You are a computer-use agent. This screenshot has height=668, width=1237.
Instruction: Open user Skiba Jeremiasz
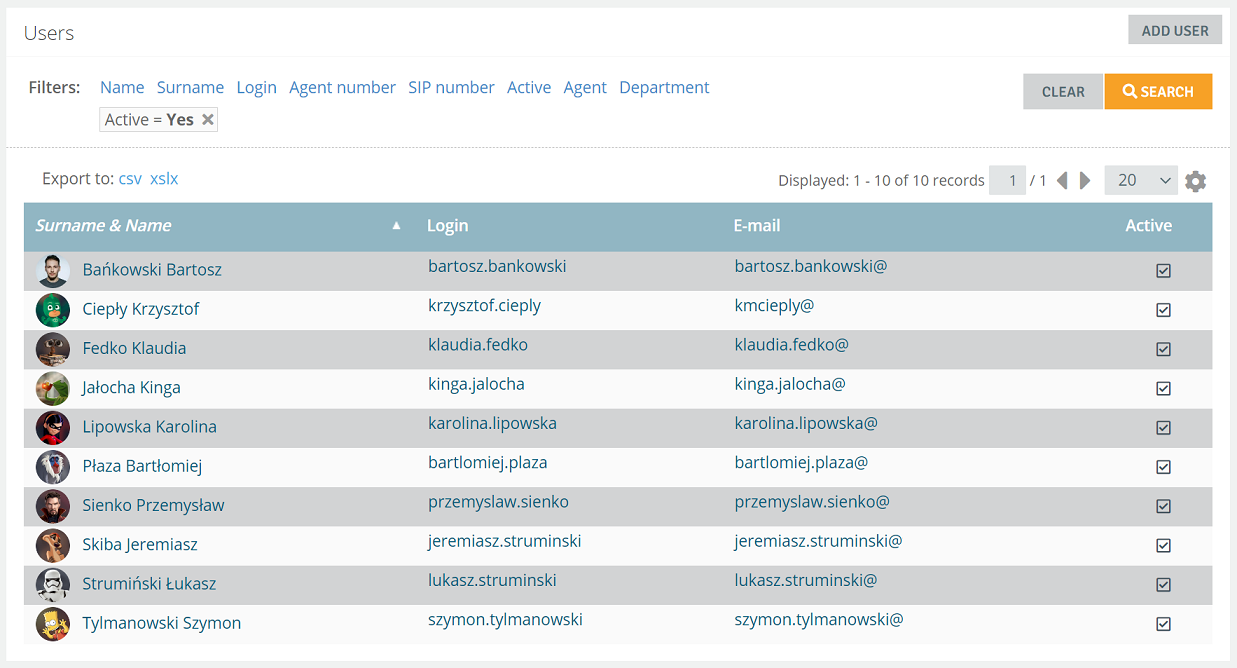pos(140,544)
